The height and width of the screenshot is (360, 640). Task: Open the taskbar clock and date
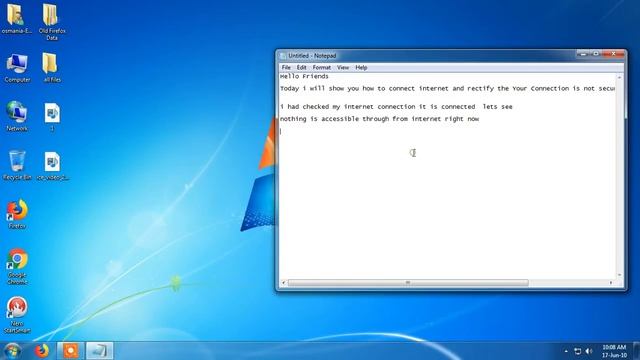coord(614,351)
